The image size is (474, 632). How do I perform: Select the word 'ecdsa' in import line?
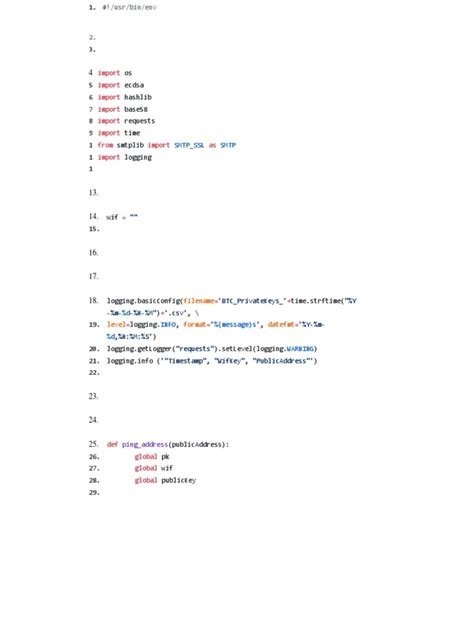coord(134,85)
